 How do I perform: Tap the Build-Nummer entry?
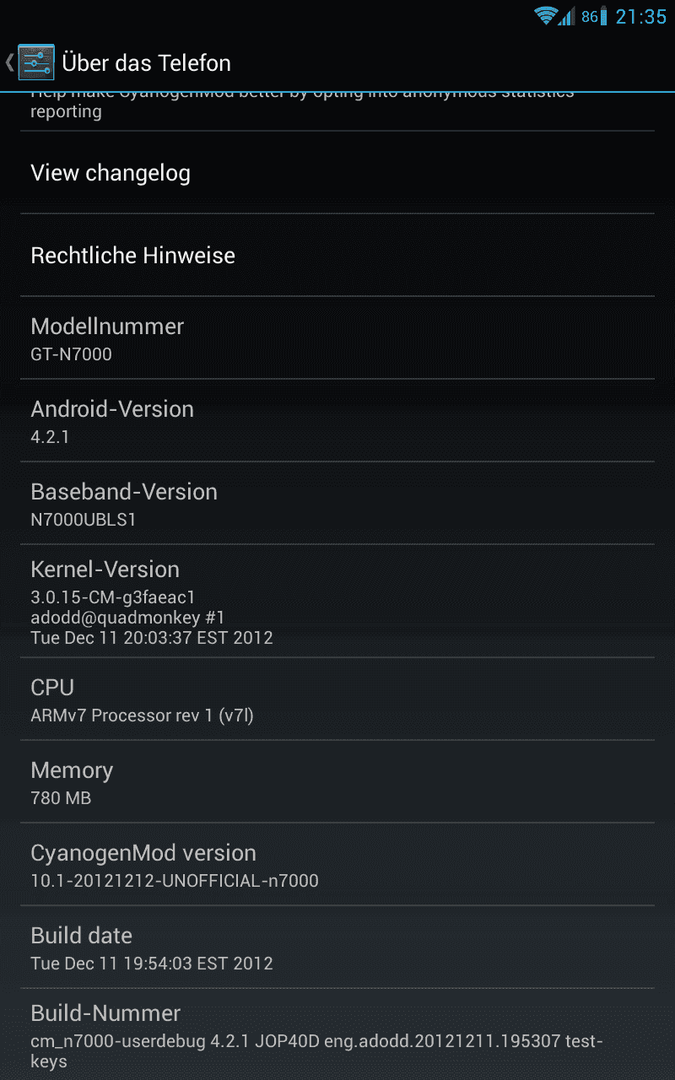point(338,1034)
